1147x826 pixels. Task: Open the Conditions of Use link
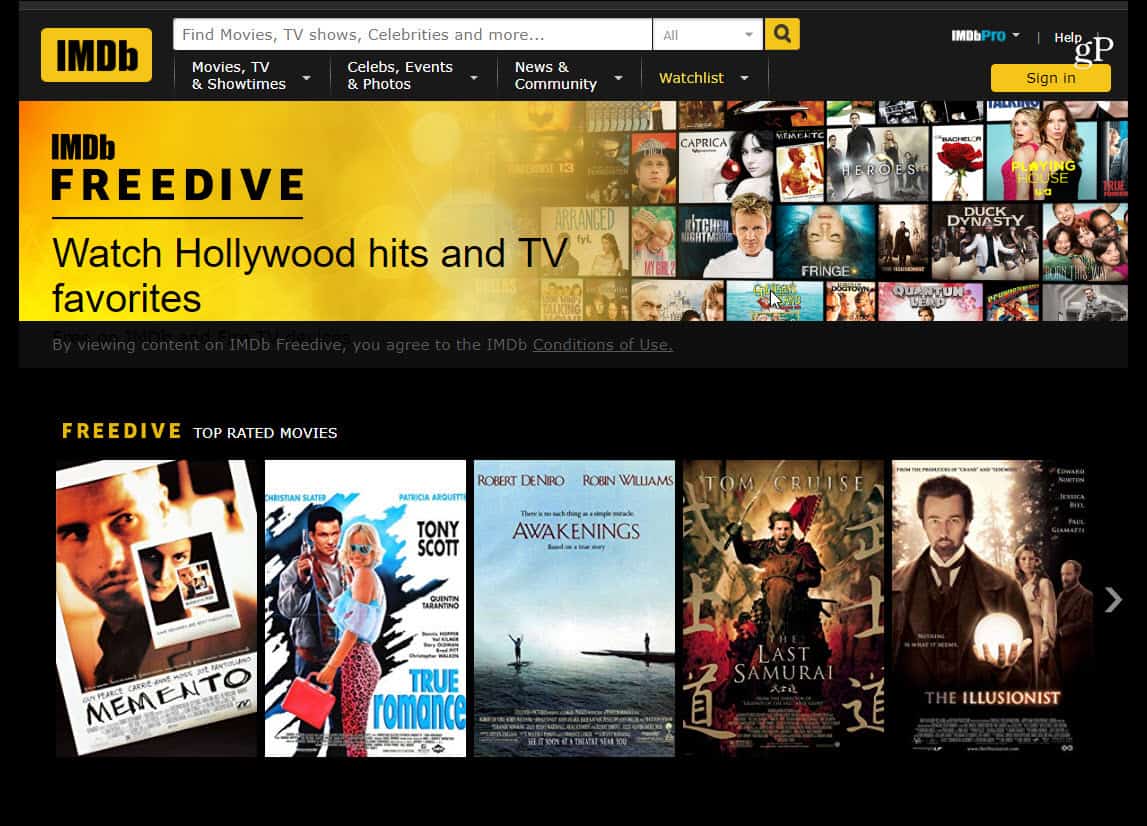pyautogui.click(x=602, y=345)
